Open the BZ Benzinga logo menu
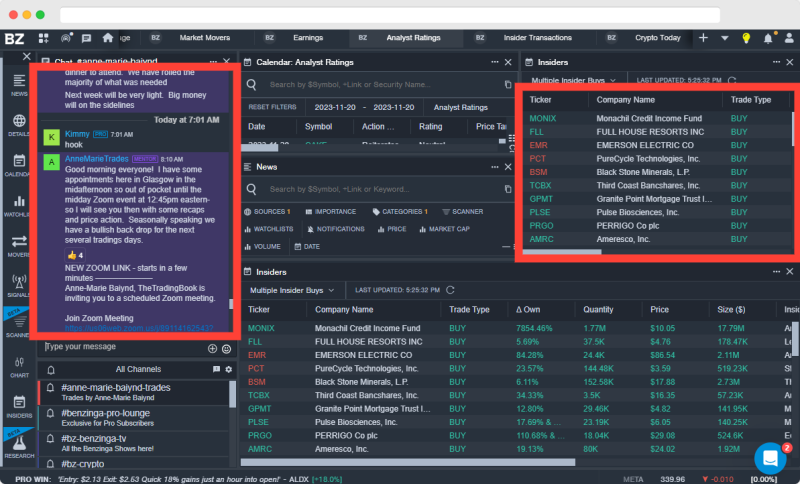Viewport: 800px width, 484px height. [x=14, y=38]
